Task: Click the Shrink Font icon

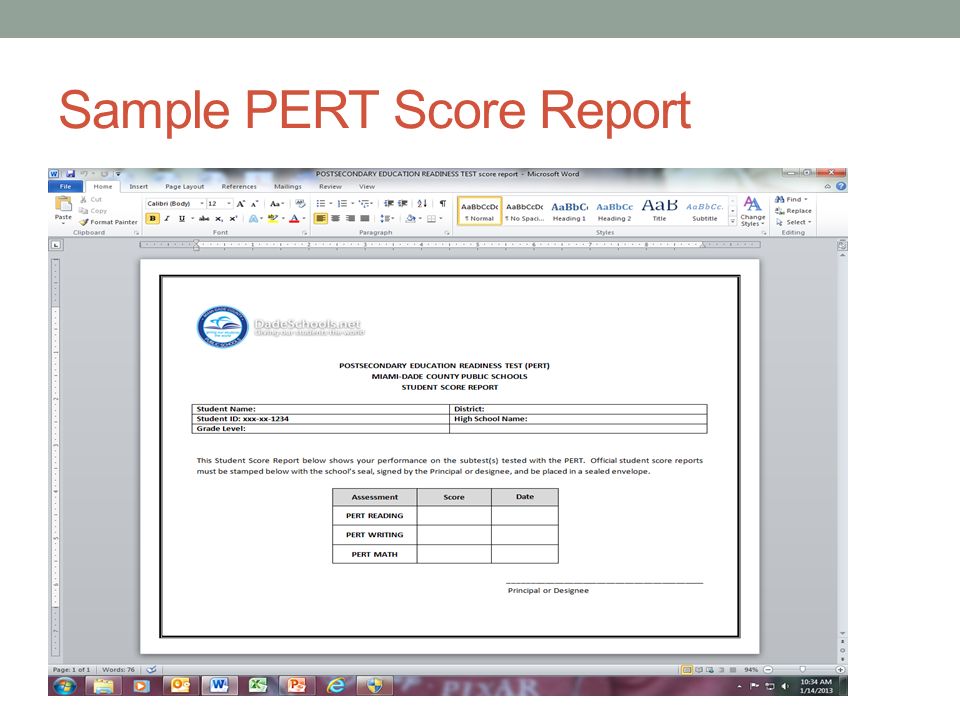Action: [x=255, y=204]
